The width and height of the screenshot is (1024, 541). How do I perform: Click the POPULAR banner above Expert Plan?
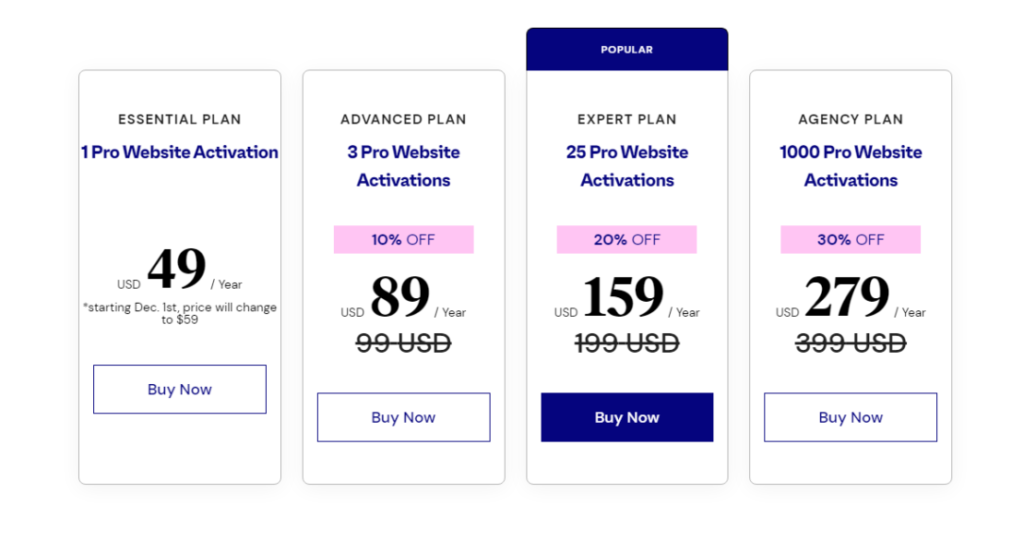(627, 49)
